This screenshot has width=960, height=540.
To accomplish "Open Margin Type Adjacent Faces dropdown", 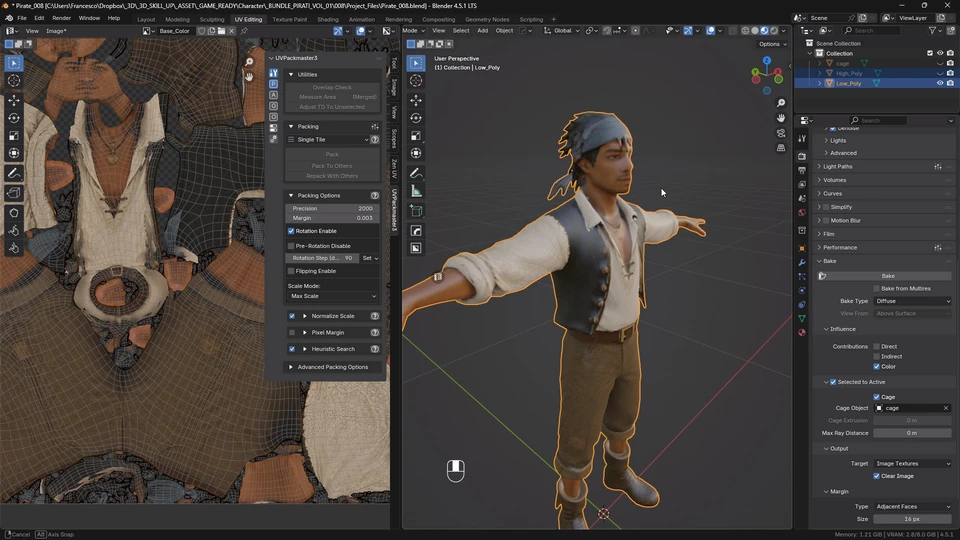I will coord(912,506).
